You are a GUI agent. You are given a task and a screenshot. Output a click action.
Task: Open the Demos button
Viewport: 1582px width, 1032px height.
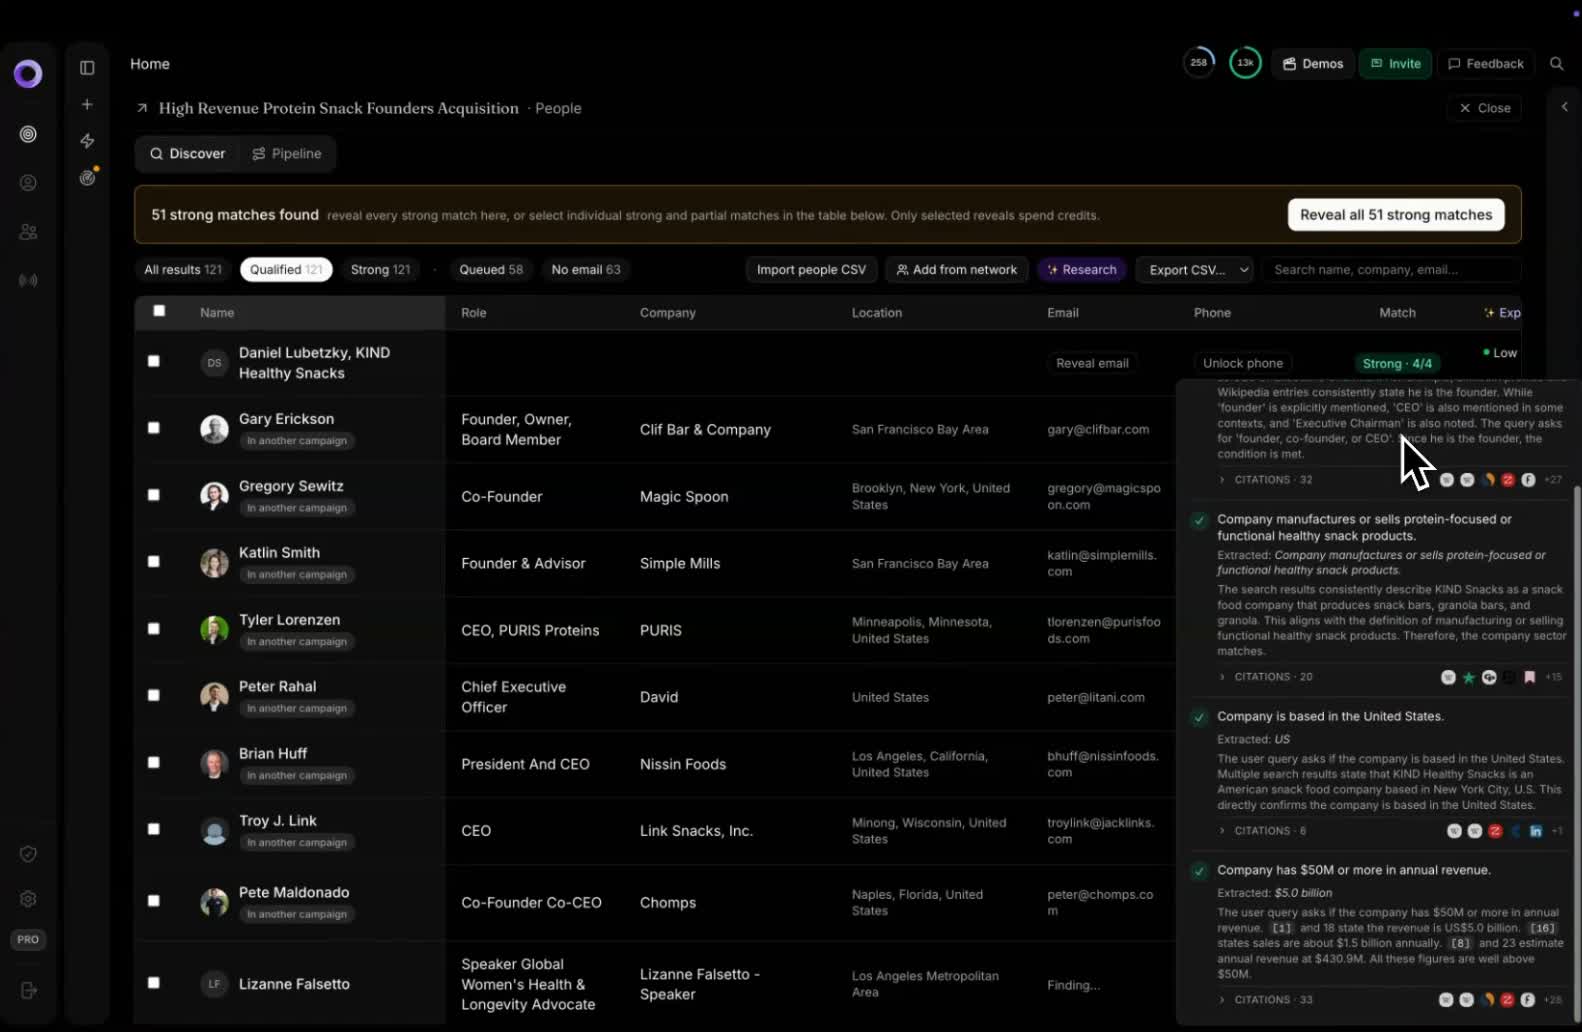(1313, 64)
